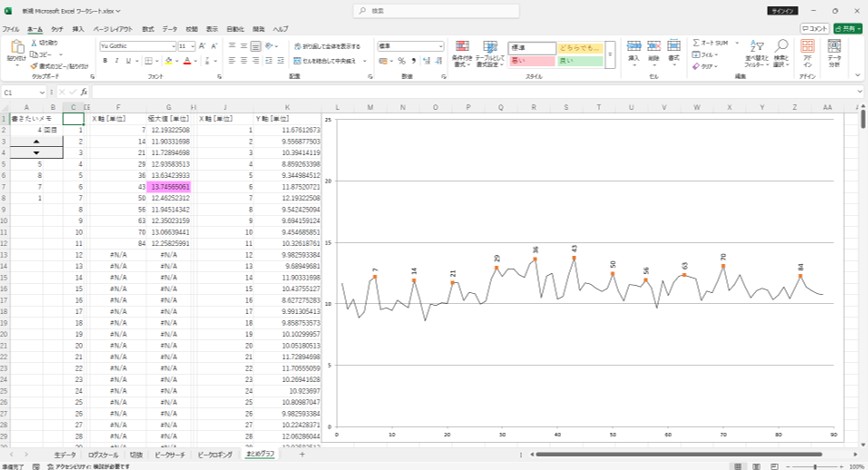Collapse the ribbon with the chevron
Viewport: 868px width, 470px height.
(859, 76)
